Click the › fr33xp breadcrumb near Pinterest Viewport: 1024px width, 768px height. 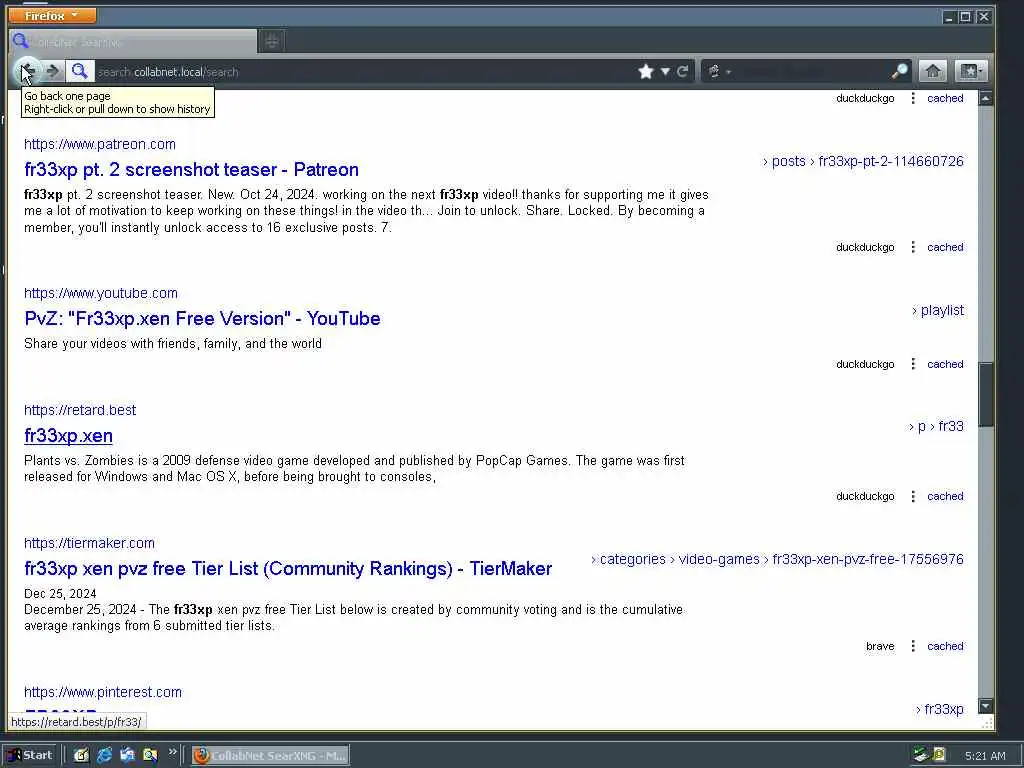[939, 709]
